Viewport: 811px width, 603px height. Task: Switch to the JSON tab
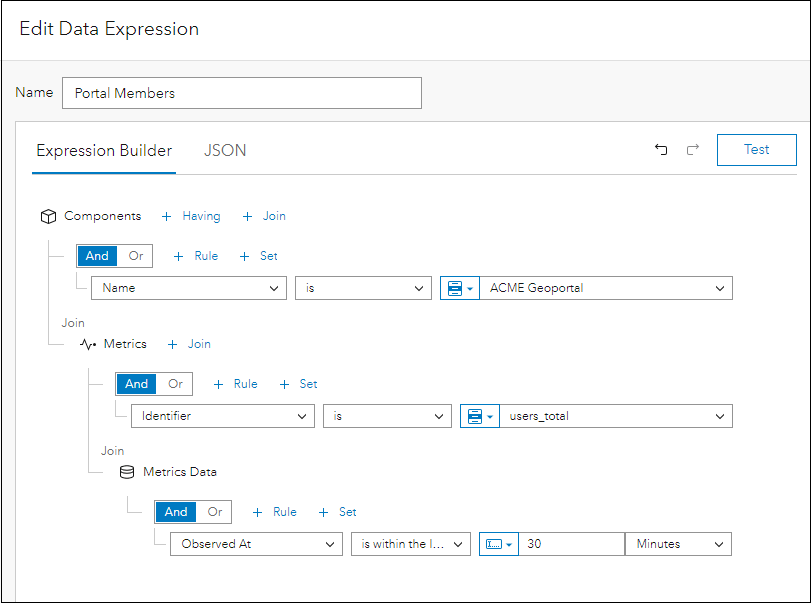[x=225, y=151]
